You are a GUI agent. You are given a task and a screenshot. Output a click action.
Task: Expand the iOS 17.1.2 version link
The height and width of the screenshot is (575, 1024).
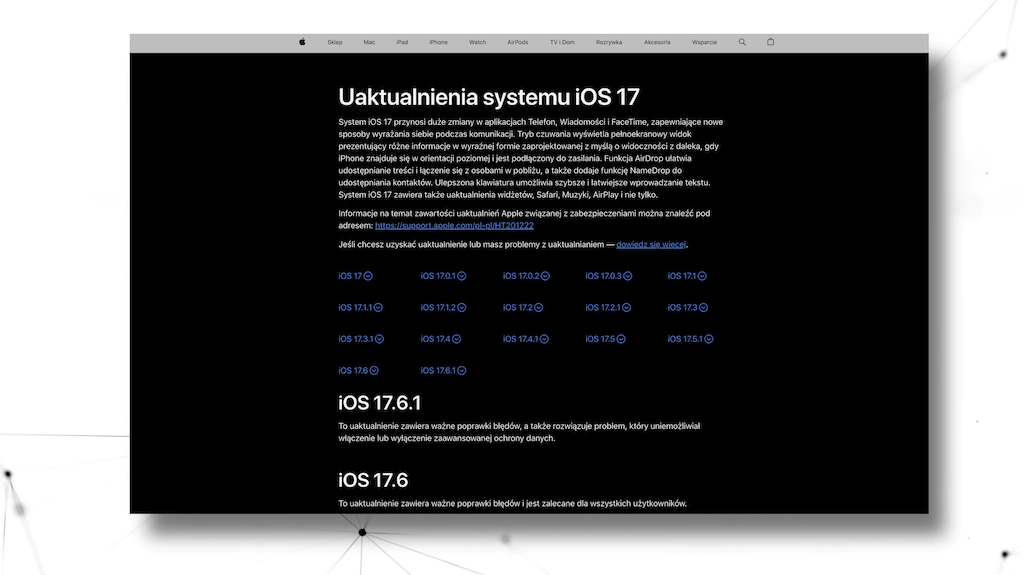(x=443, y=307)
